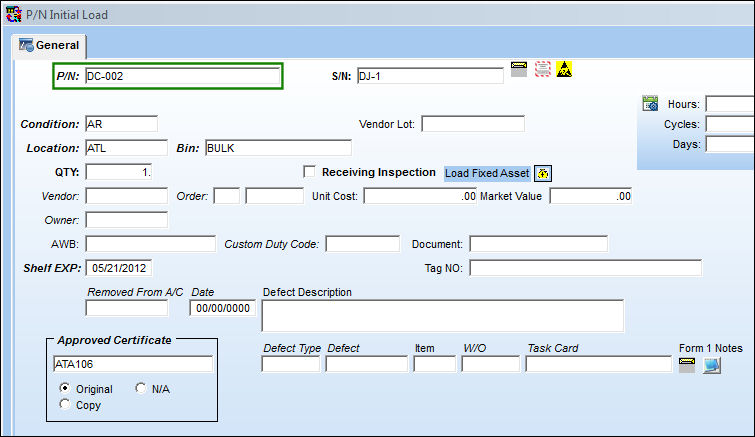Click the Defect Description text area

[443, 316]
